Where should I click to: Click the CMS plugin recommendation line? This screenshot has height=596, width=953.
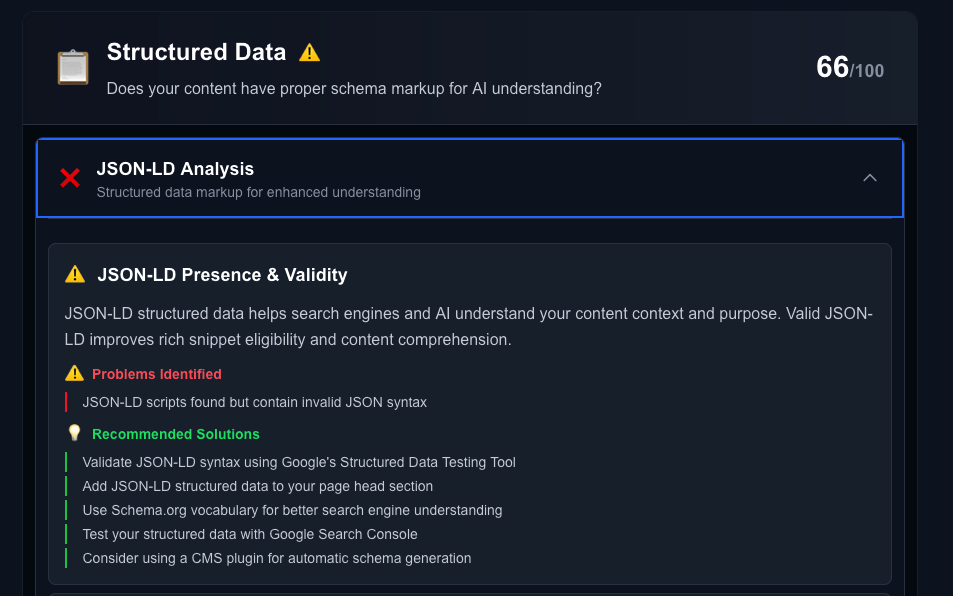pos(277,558)
